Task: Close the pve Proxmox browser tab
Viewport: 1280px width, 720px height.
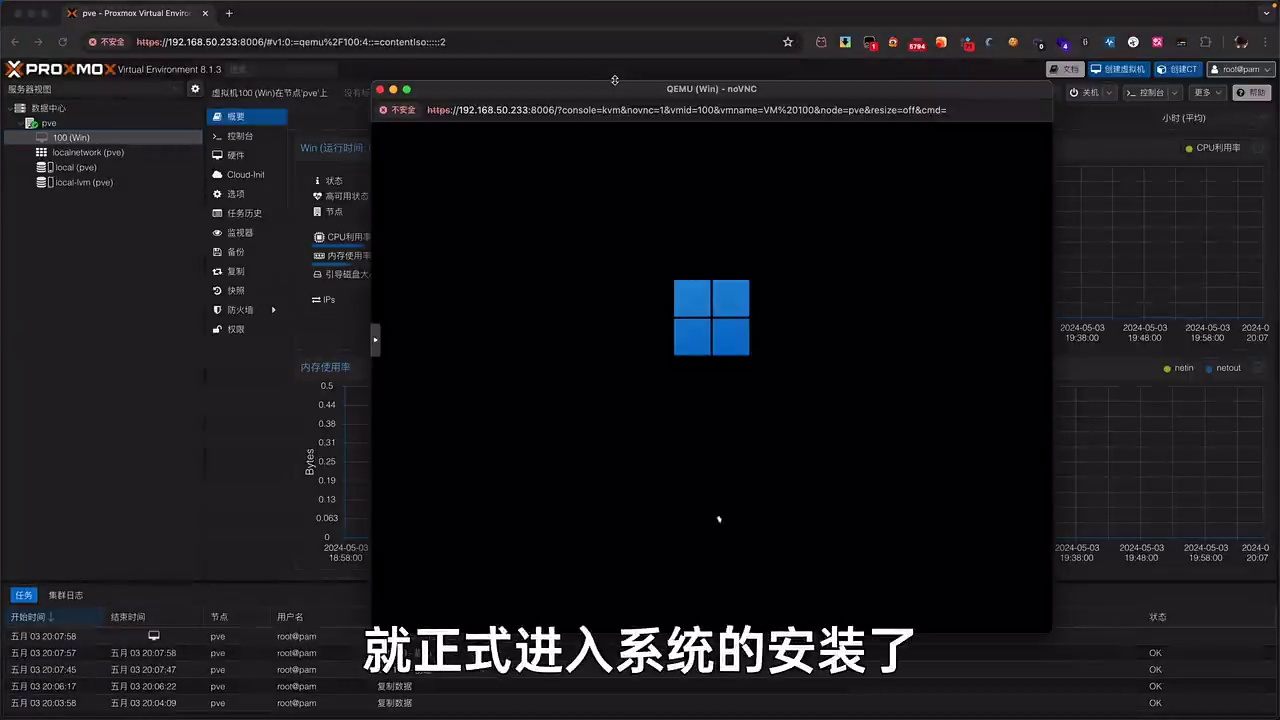Action: point(204,13)
